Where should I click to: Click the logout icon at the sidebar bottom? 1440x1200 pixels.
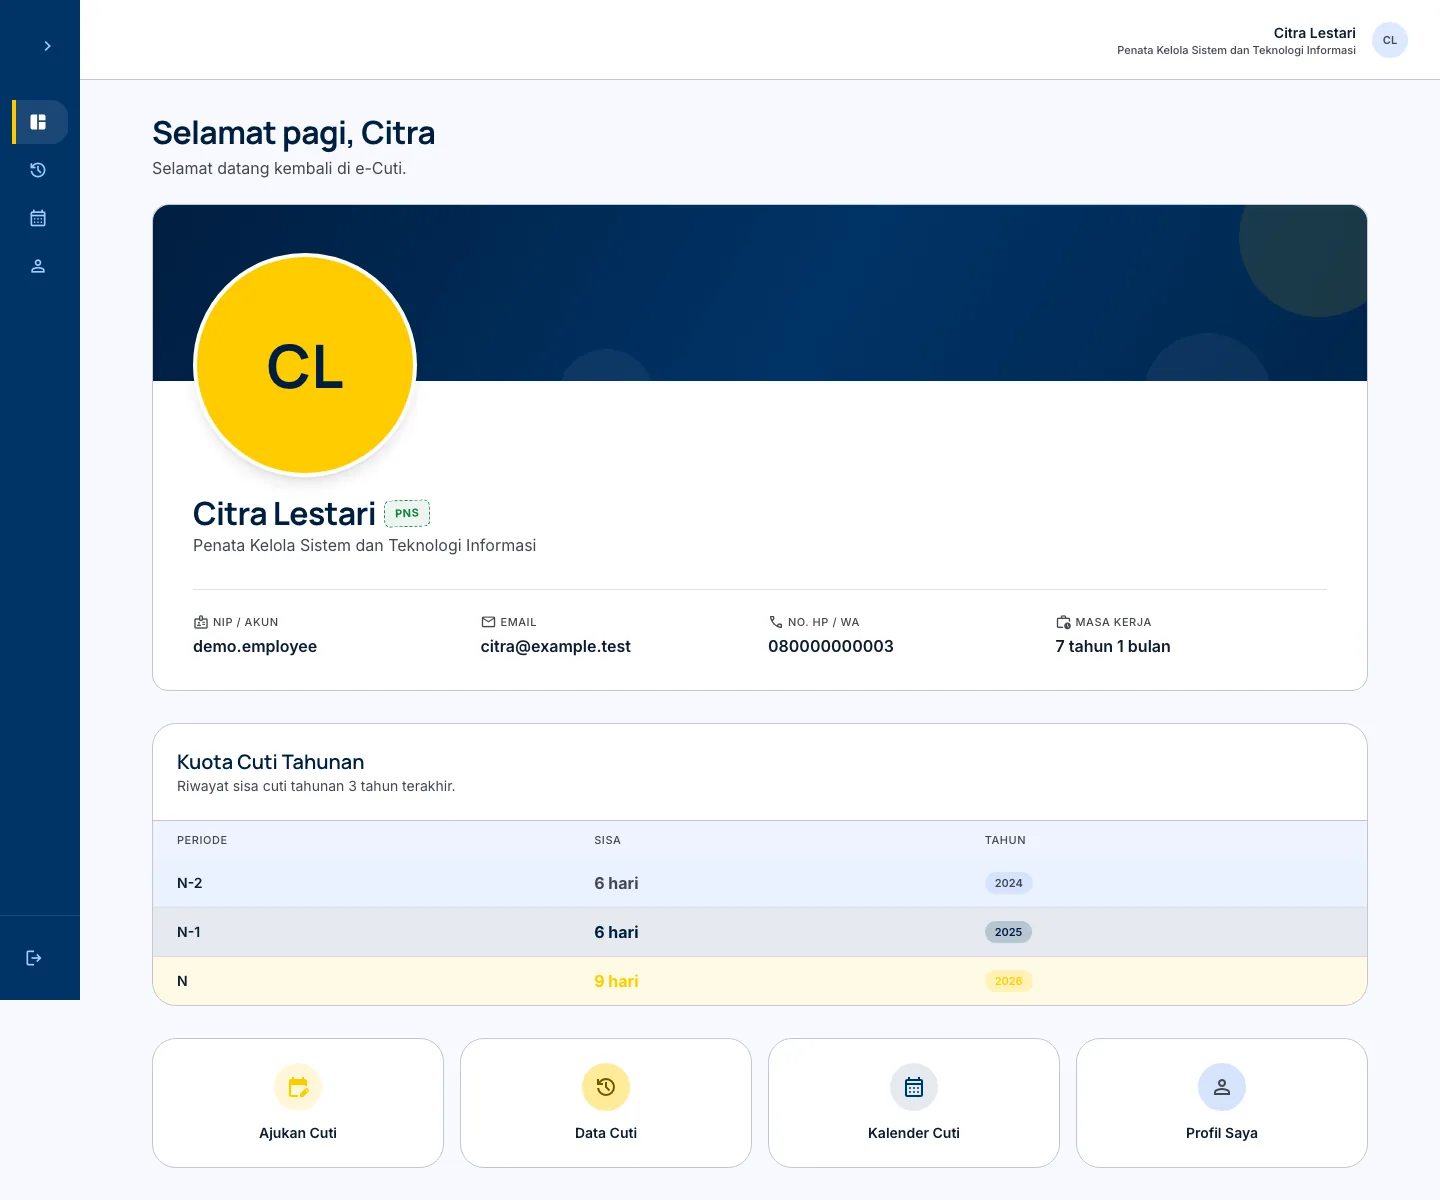[34, 958]
